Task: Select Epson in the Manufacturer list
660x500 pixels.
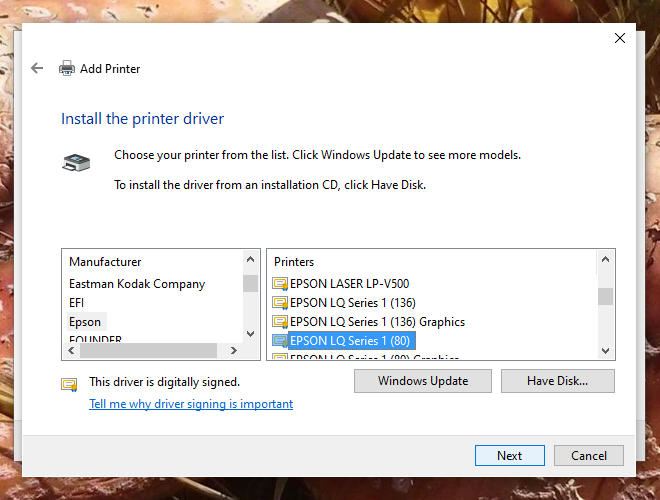Action: click(x=85, y=322)
